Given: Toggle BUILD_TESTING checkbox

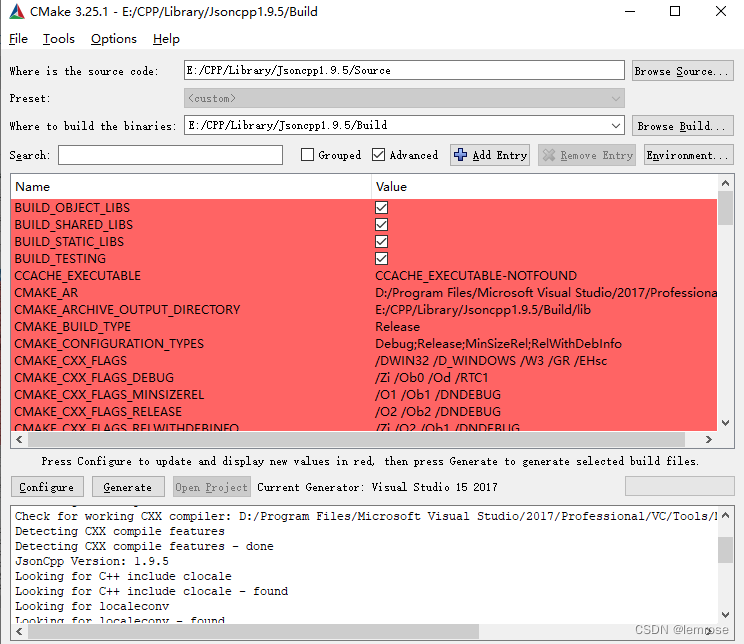Looking at the screenshot, I should tap(381, 259).
